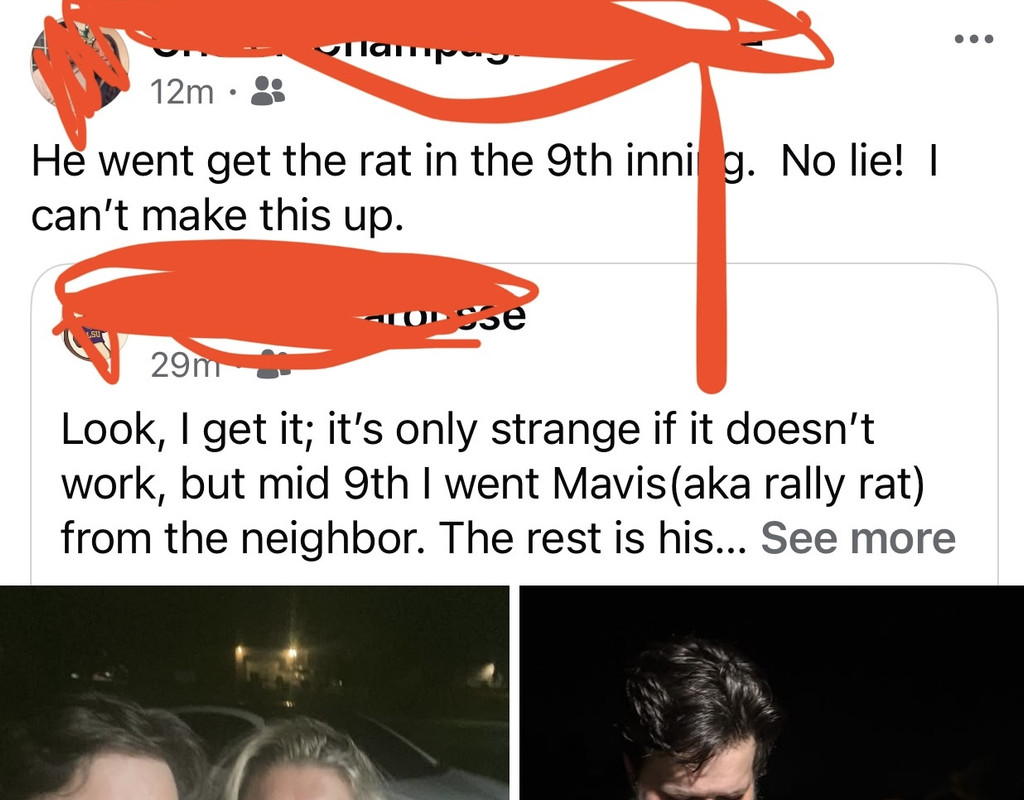
Task: Tap the caption line "can't make this up"
Action: pos(217,216)
